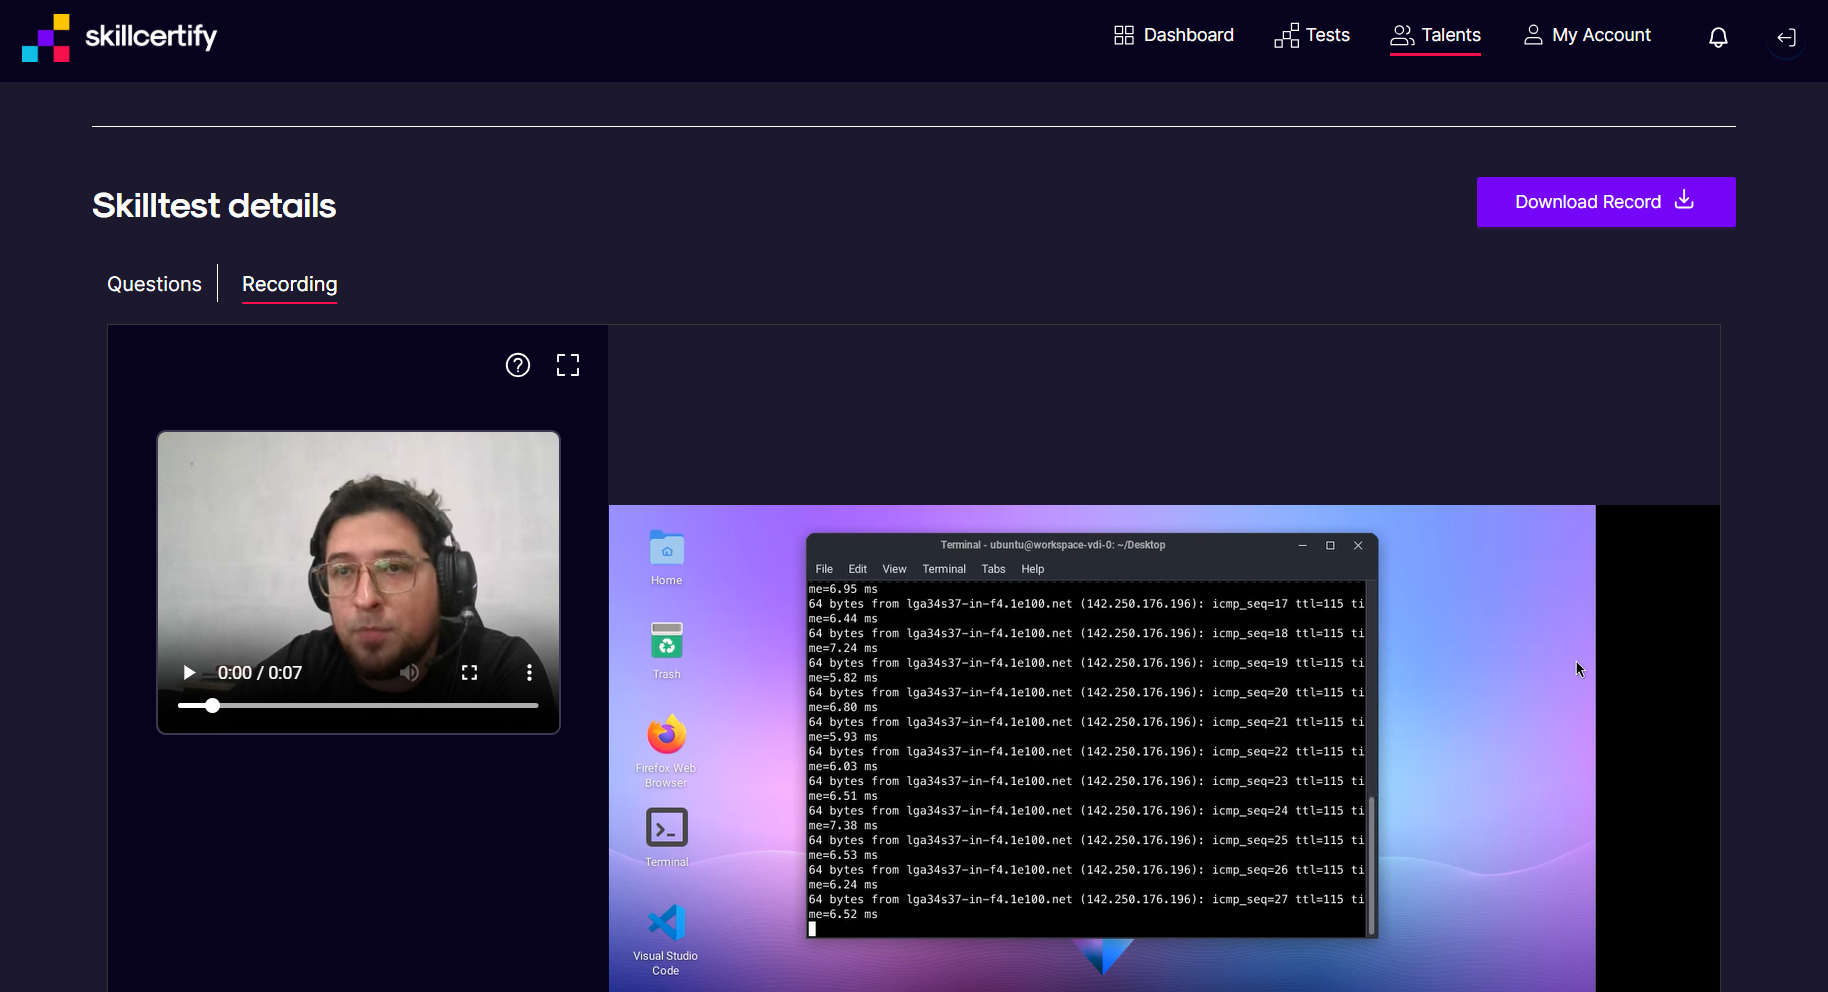The image size is (1828, 992).
Task: Switch to the Questions tab
Action: [154, 284]
